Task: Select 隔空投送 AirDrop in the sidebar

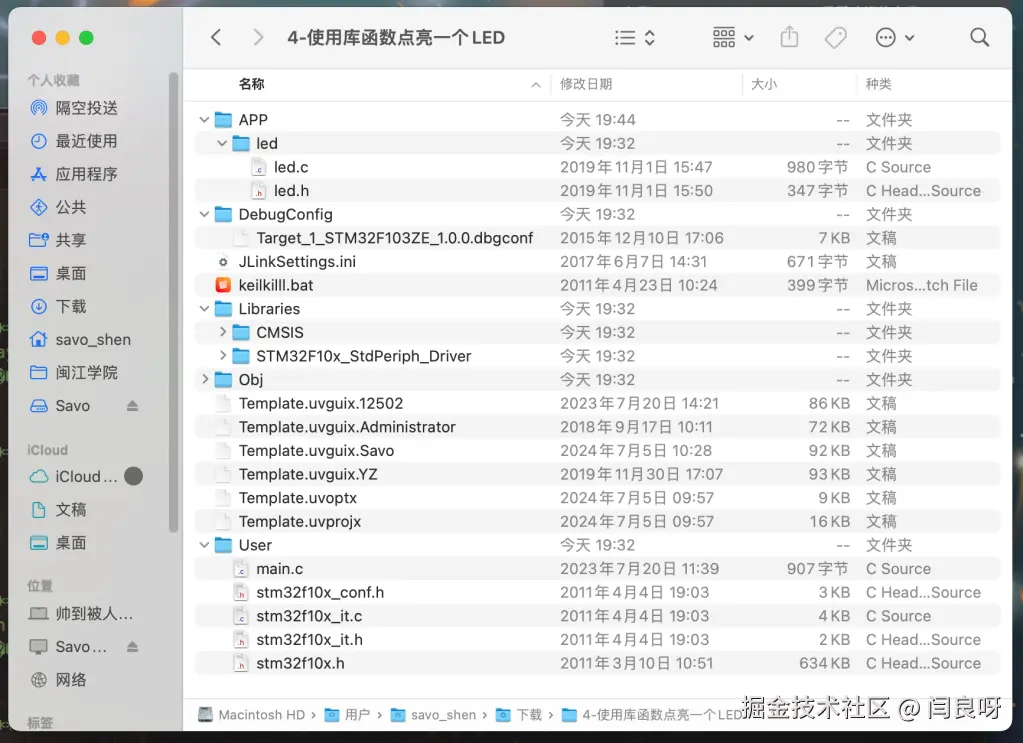Action: pos(80,108)
